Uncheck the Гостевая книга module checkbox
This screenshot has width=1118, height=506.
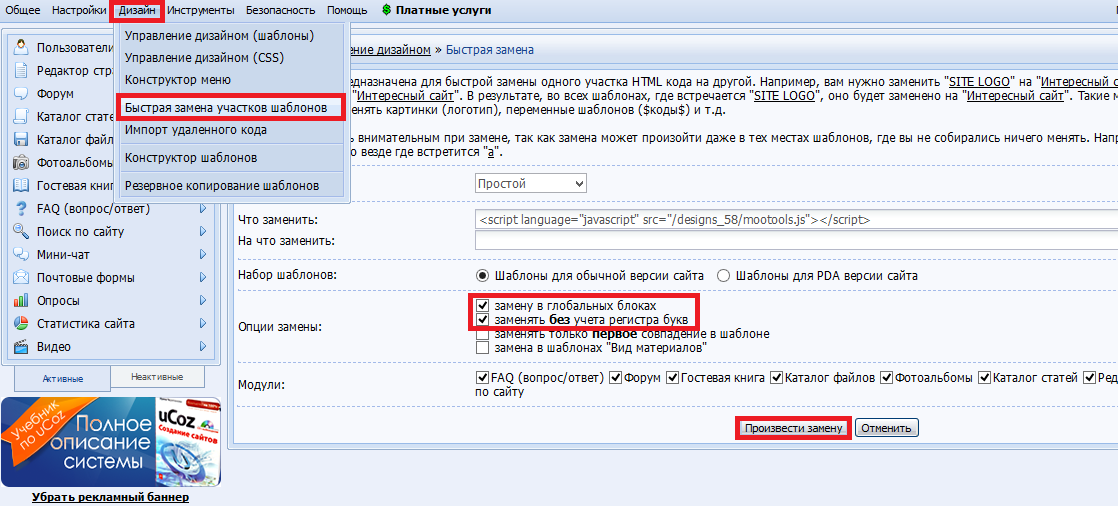click(672, 377)
